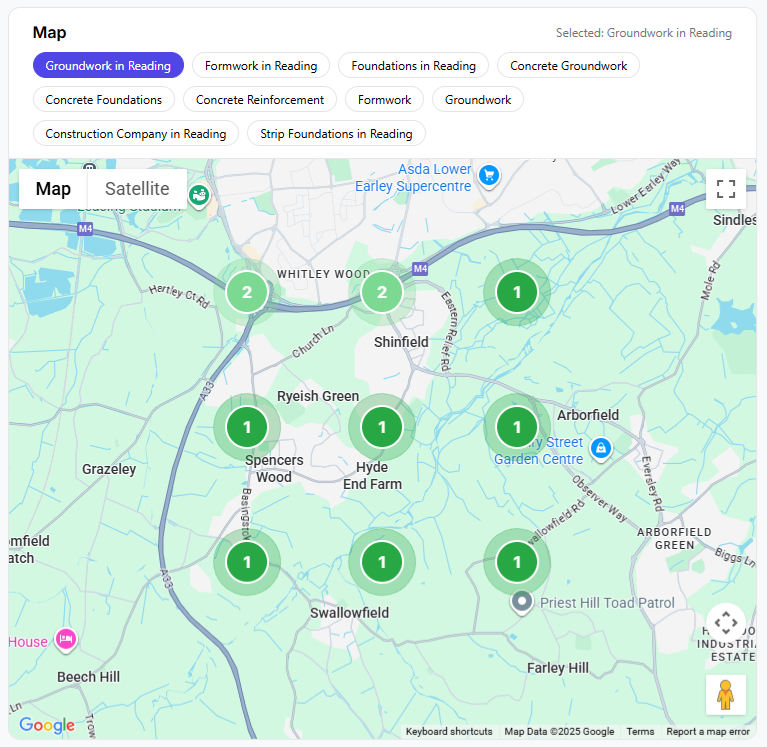Select the Groundwork in Reading filter chip
Screen dimensions: 767x747
[x=108, y=66]
